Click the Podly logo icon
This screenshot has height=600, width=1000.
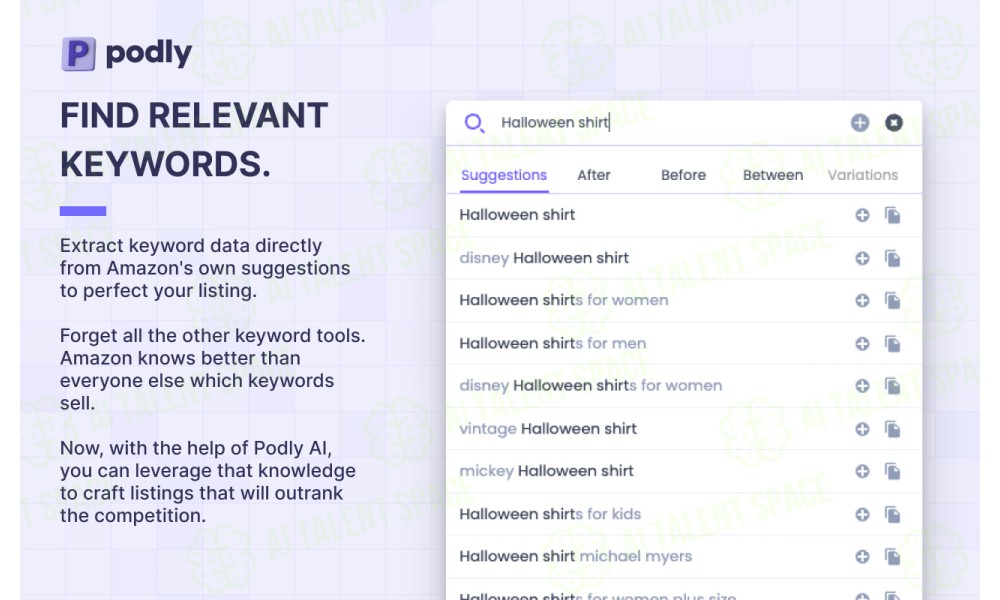pyautogui.click(x=78, y=54)
